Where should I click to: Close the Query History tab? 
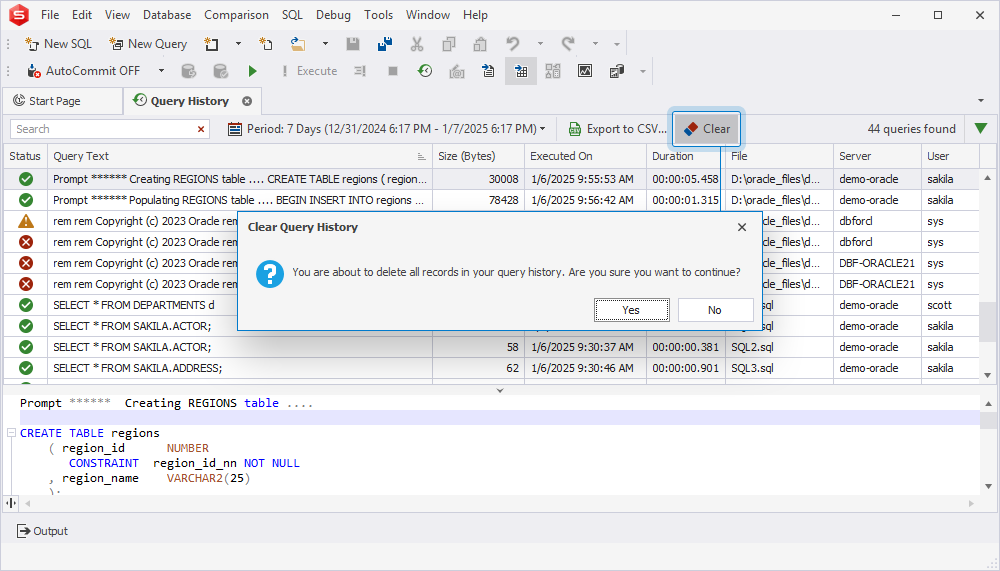pyautogui.click(x=247, y=101)
